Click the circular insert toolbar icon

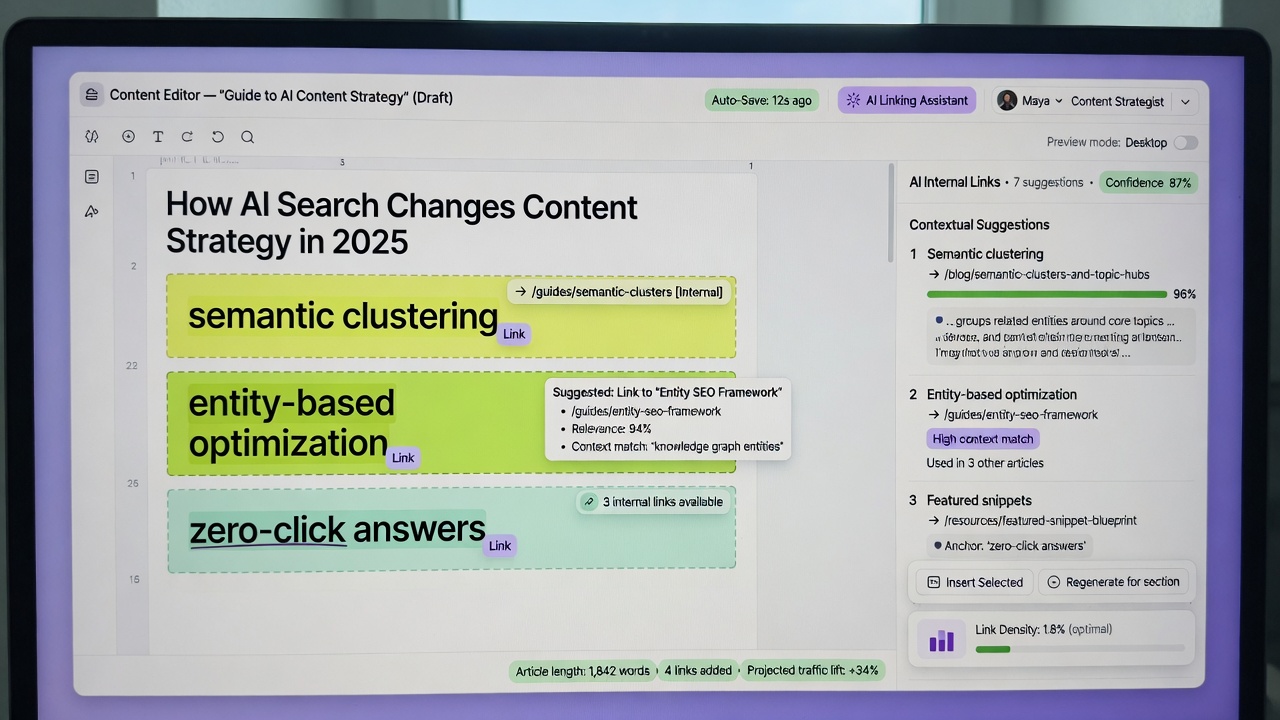click(128, 137)
